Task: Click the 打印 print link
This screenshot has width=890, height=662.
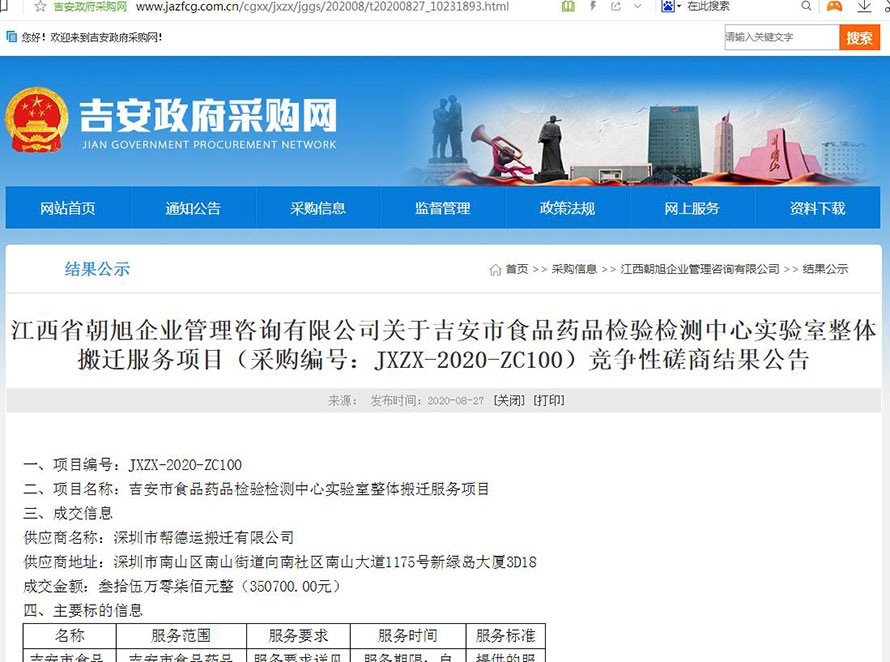Action: (548, 401)
